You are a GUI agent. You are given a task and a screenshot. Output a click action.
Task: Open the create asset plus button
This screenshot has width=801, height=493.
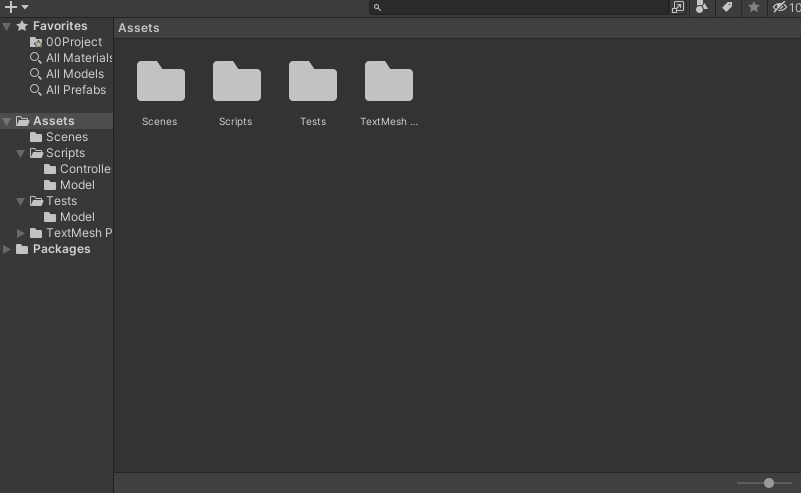click(x=11, y=7)
